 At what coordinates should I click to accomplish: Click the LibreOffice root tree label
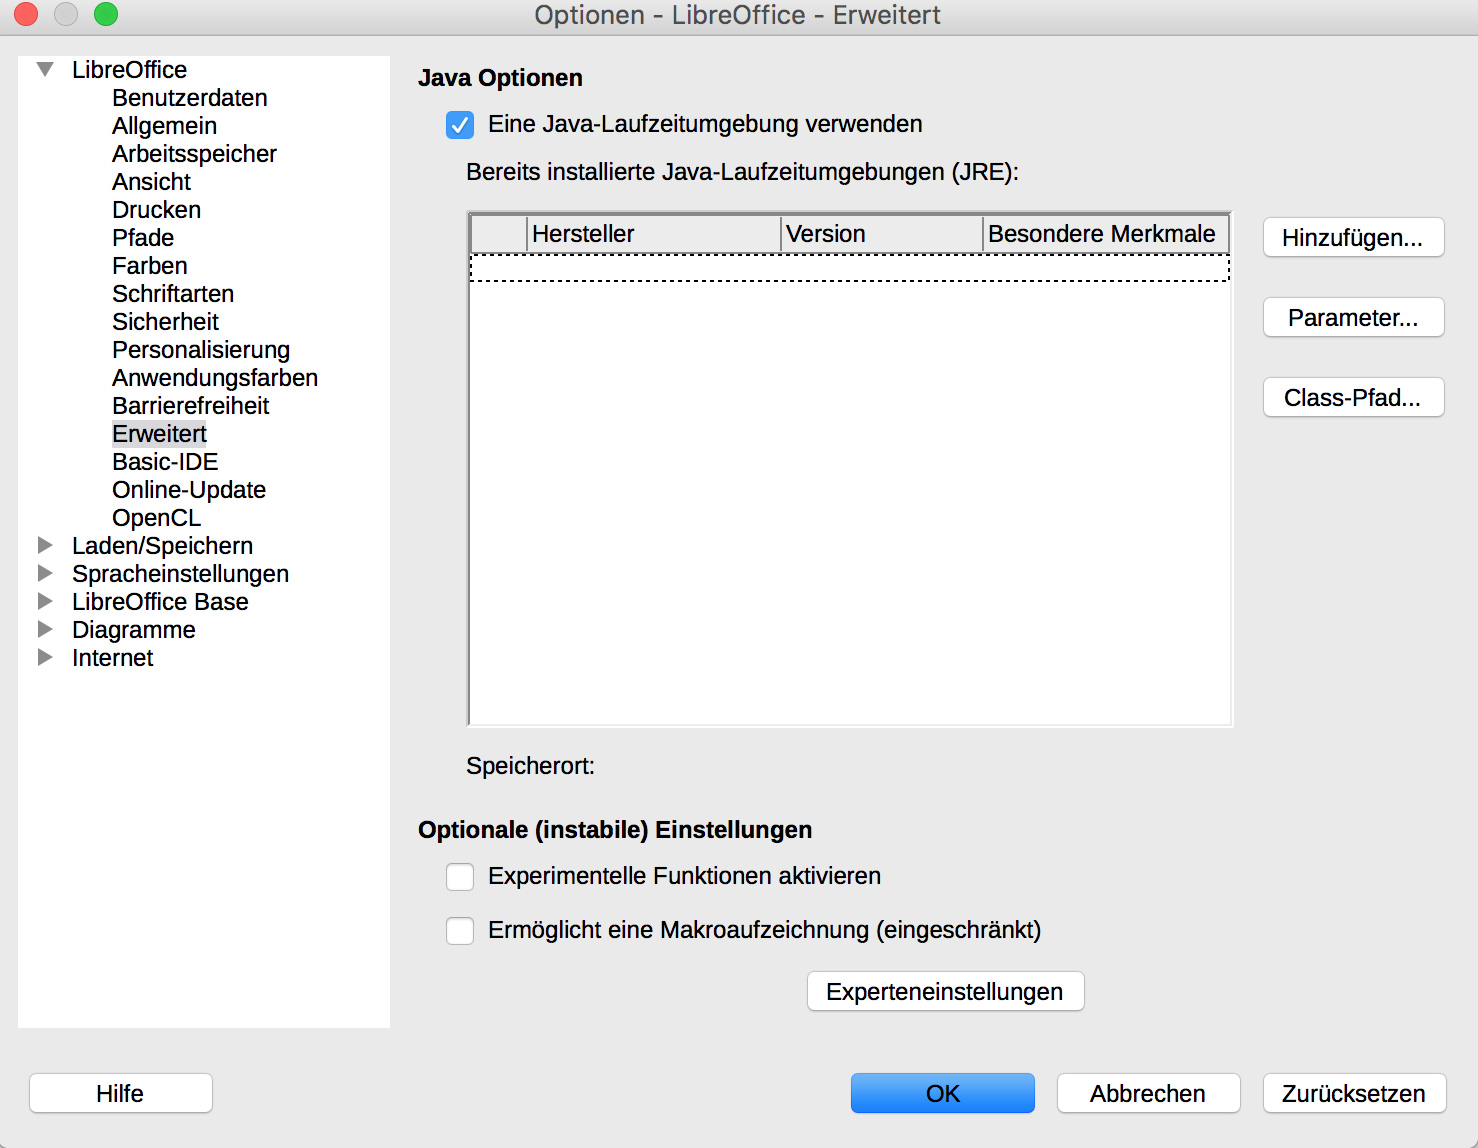(x=129, y=70)
